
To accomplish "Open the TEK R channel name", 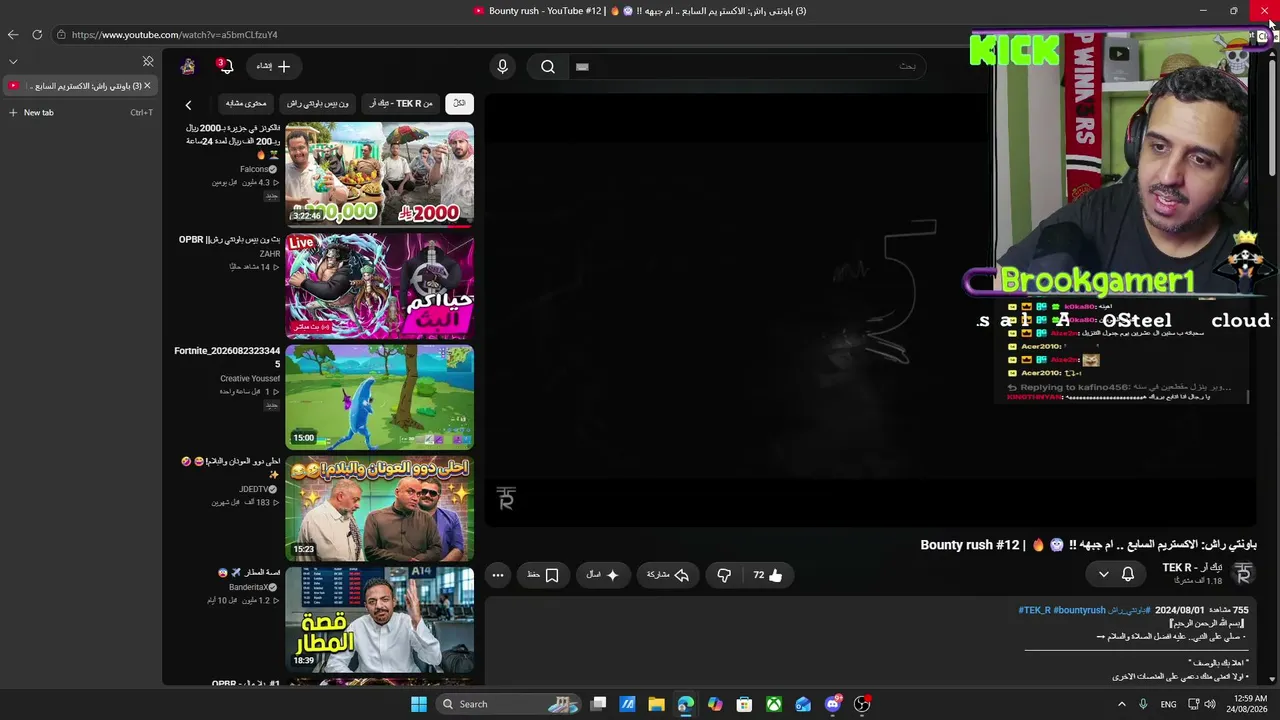I will [x=1192, y=568].
